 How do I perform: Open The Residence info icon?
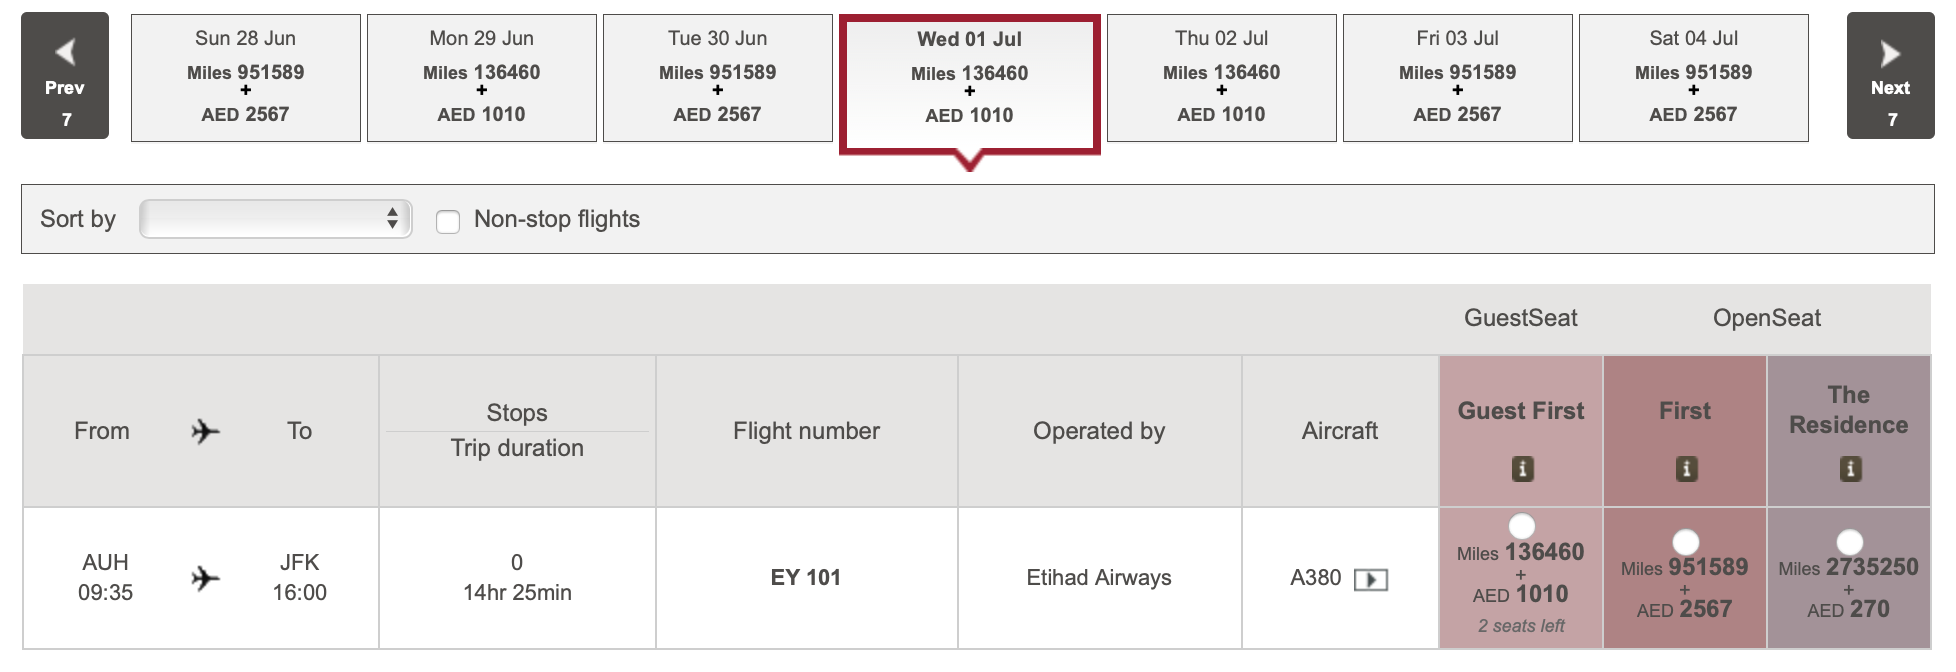[x=1849, y=468]
